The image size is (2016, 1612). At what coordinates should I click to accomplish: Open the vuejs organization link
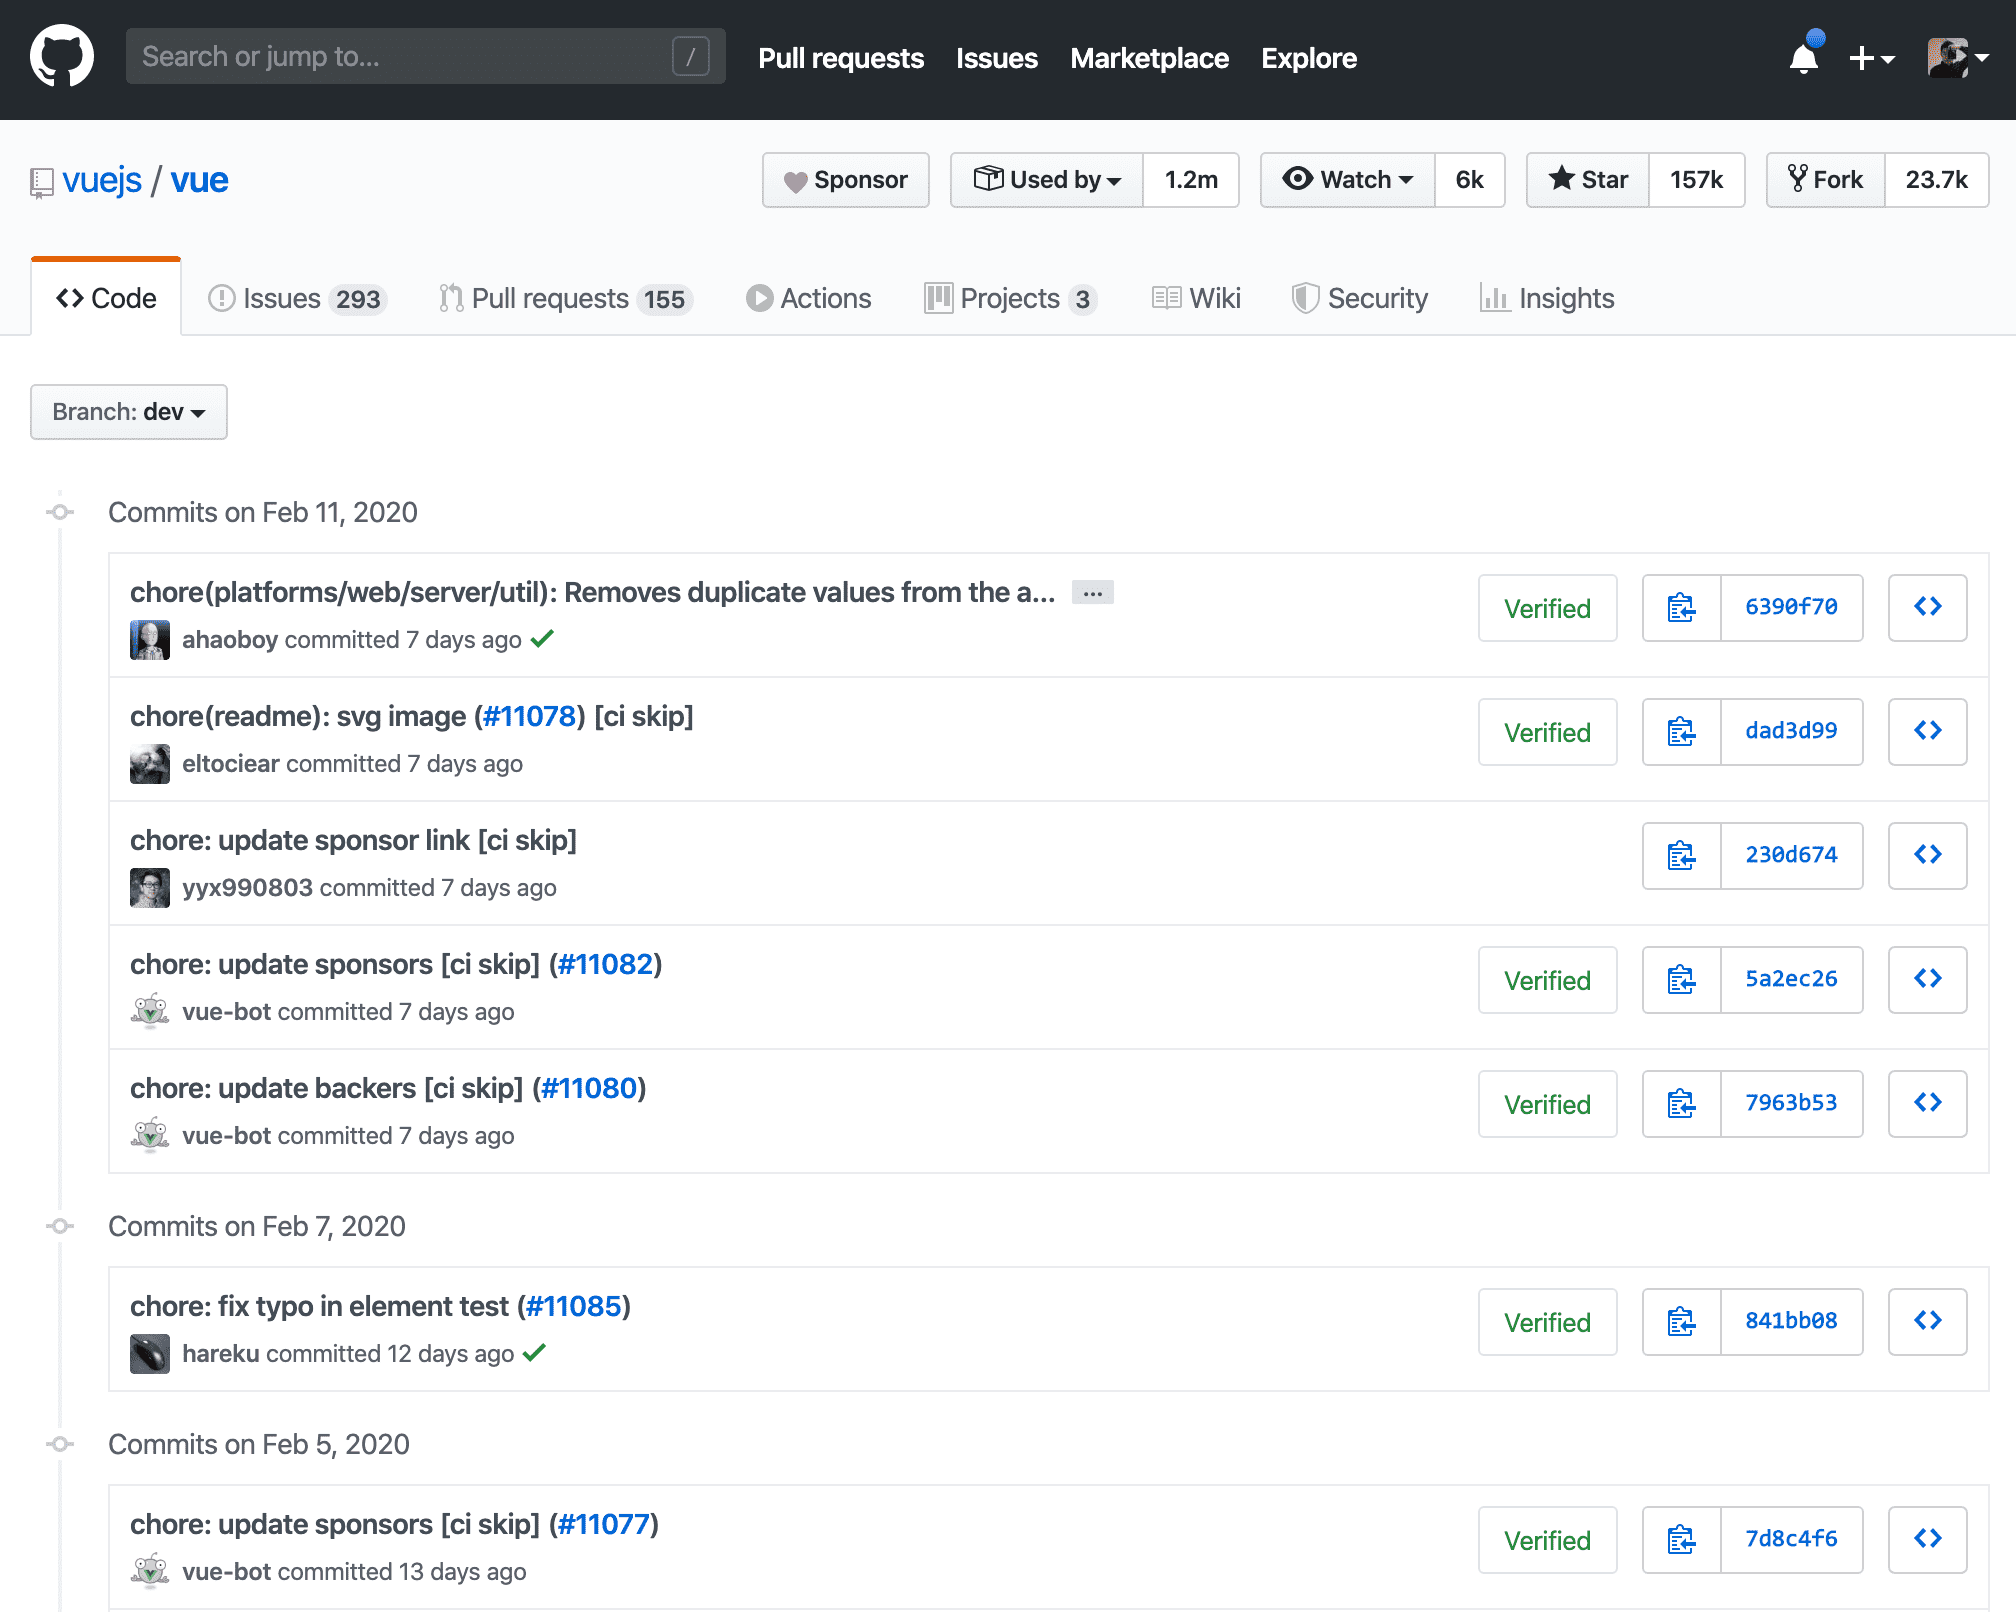[102, 180]
